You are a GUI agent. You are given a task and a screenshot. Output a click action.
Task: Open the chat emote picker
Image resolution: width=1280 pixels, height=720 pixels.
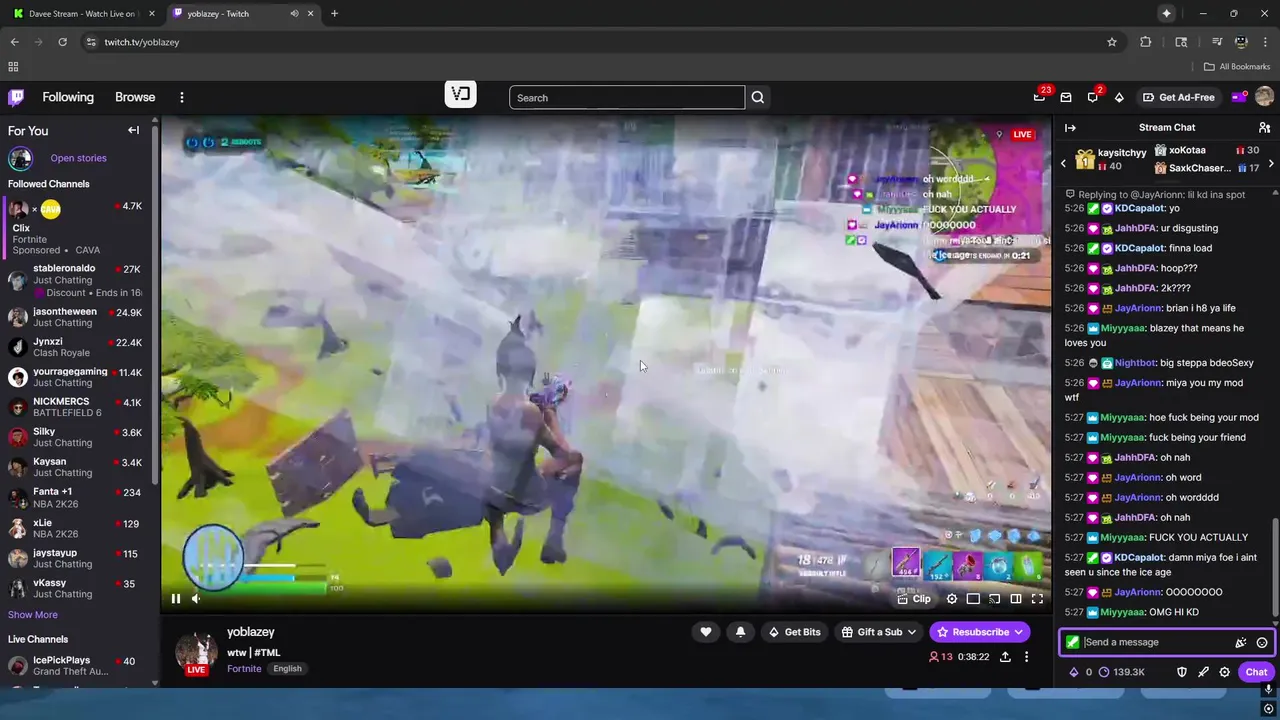(1262, 643)
